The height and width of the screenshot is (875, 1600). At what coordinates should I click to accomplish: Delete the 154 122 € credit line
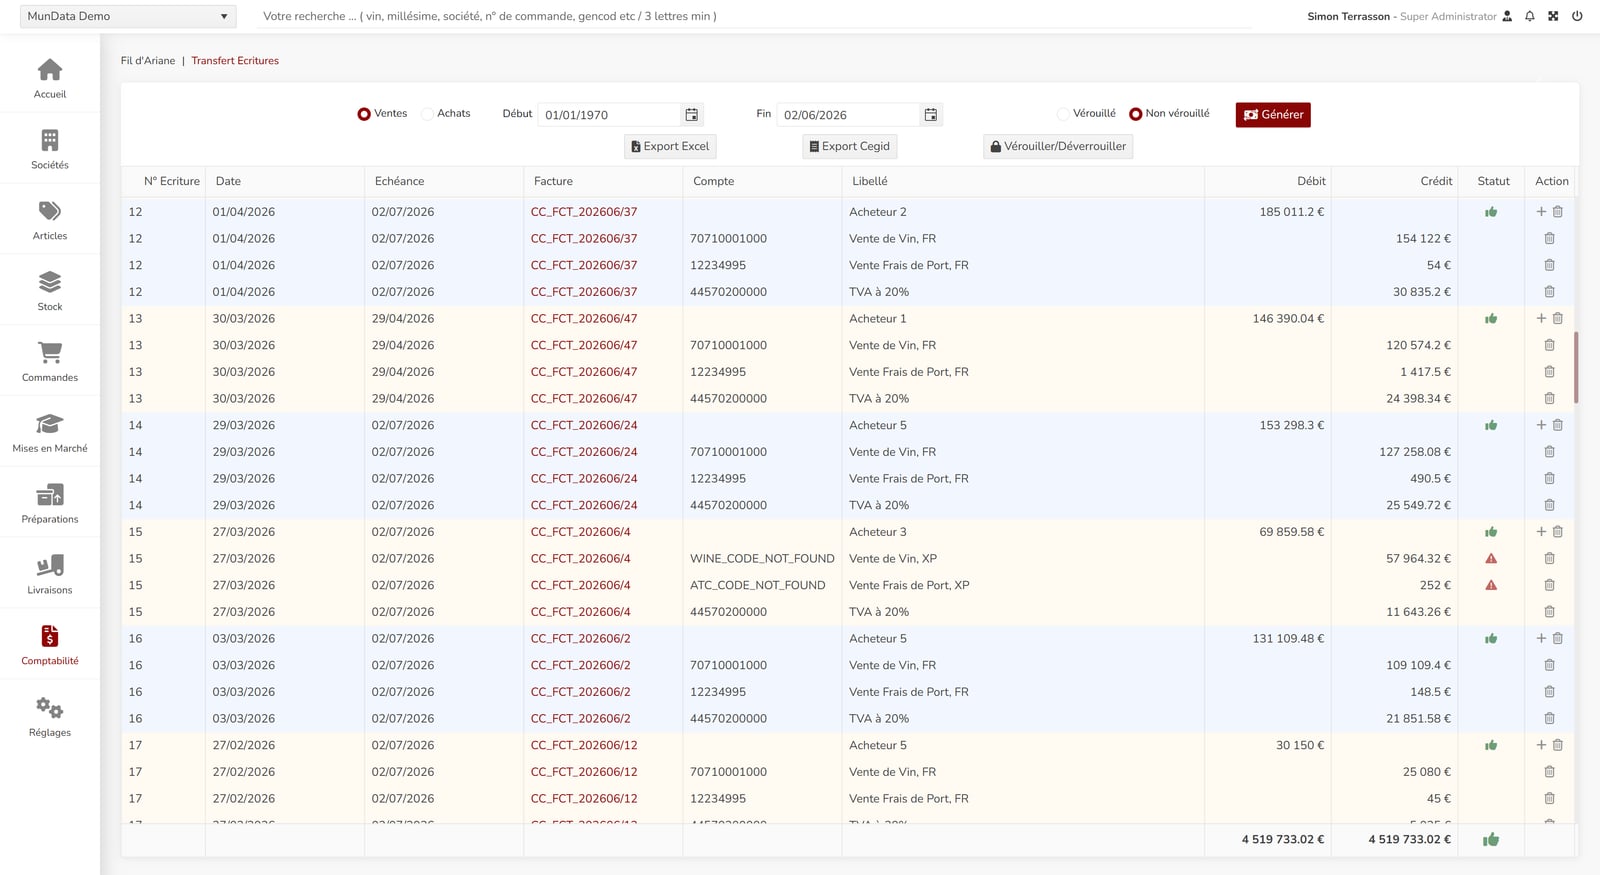click(1549, 238)
